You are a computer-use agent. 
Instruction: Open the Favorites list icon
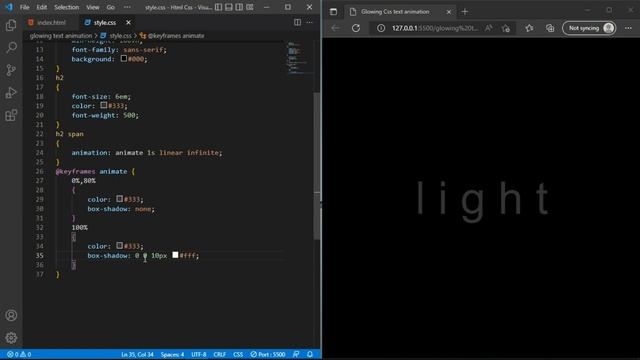pyautogui.click(x=529, y=28)
